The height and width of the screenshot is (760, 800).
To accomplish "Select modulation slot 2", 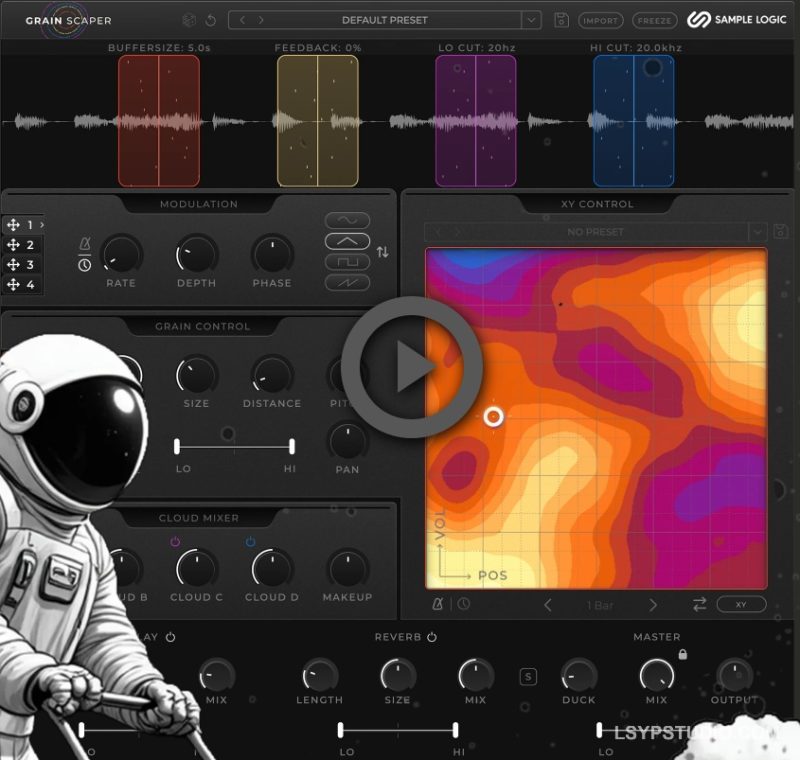I will (x=22, y=243).
